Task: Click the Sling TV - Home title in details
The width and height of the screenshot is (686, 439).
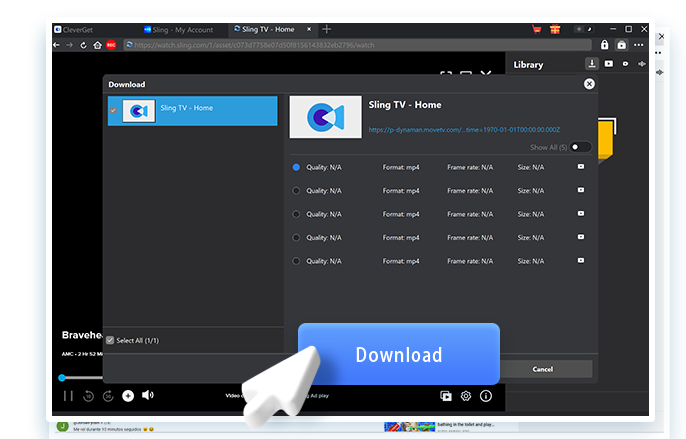Action: click(x=405, y=105)
